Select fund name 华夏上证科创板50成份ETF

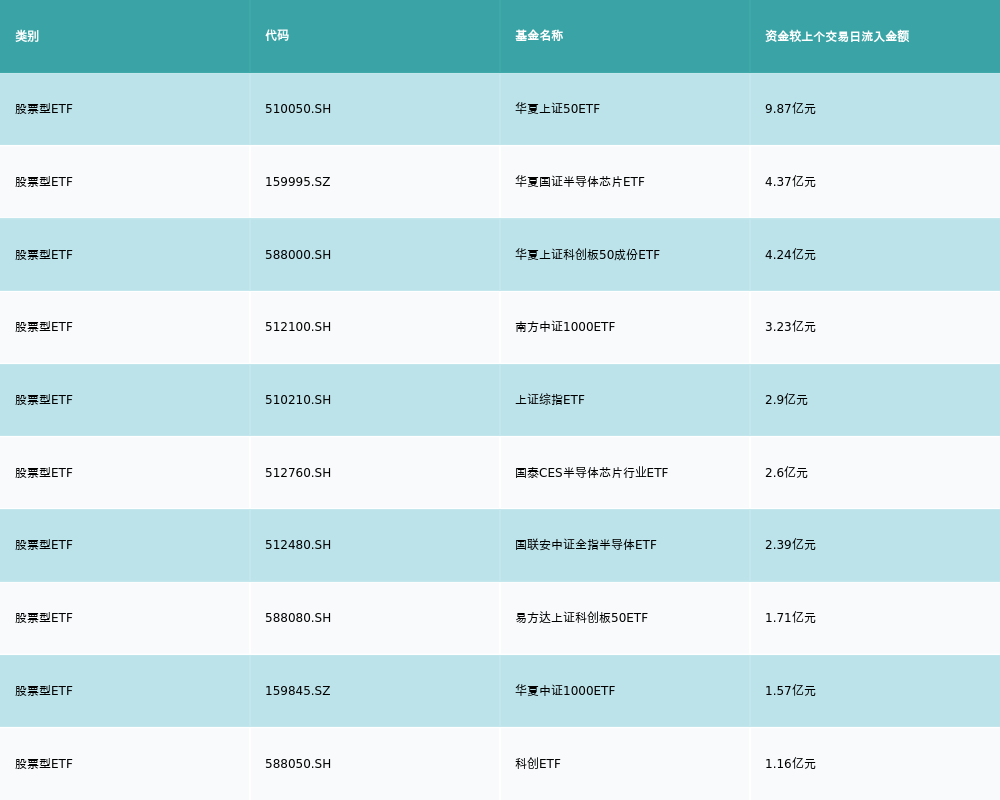point(587,255)
